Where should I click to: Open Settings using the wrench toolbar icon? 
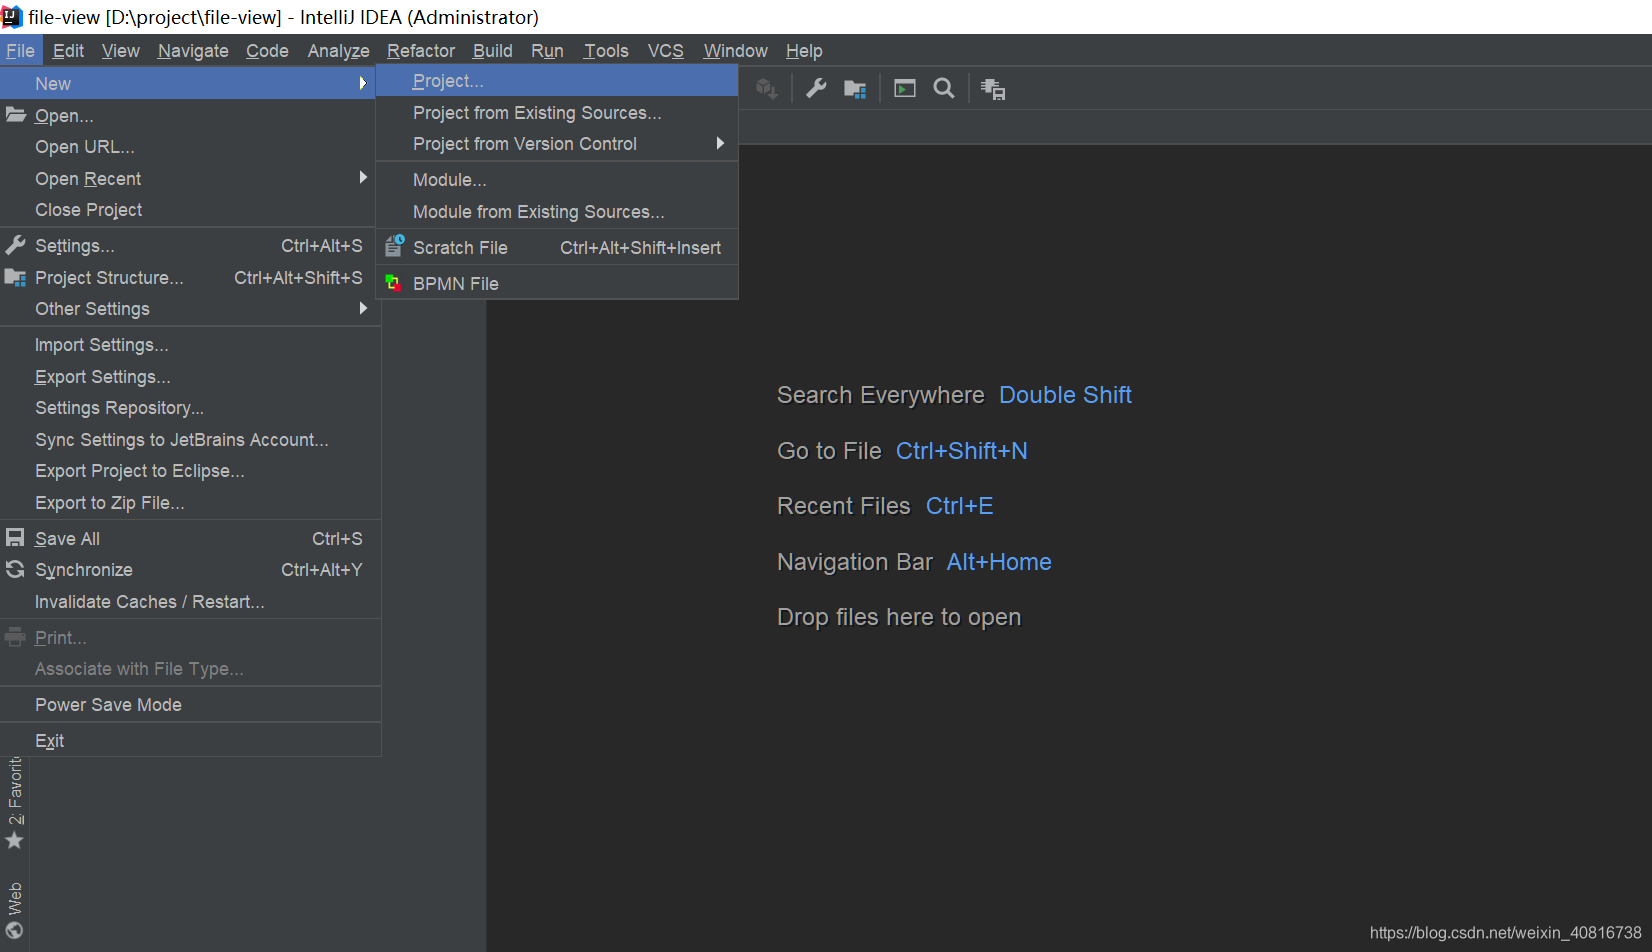click(815, 88)
